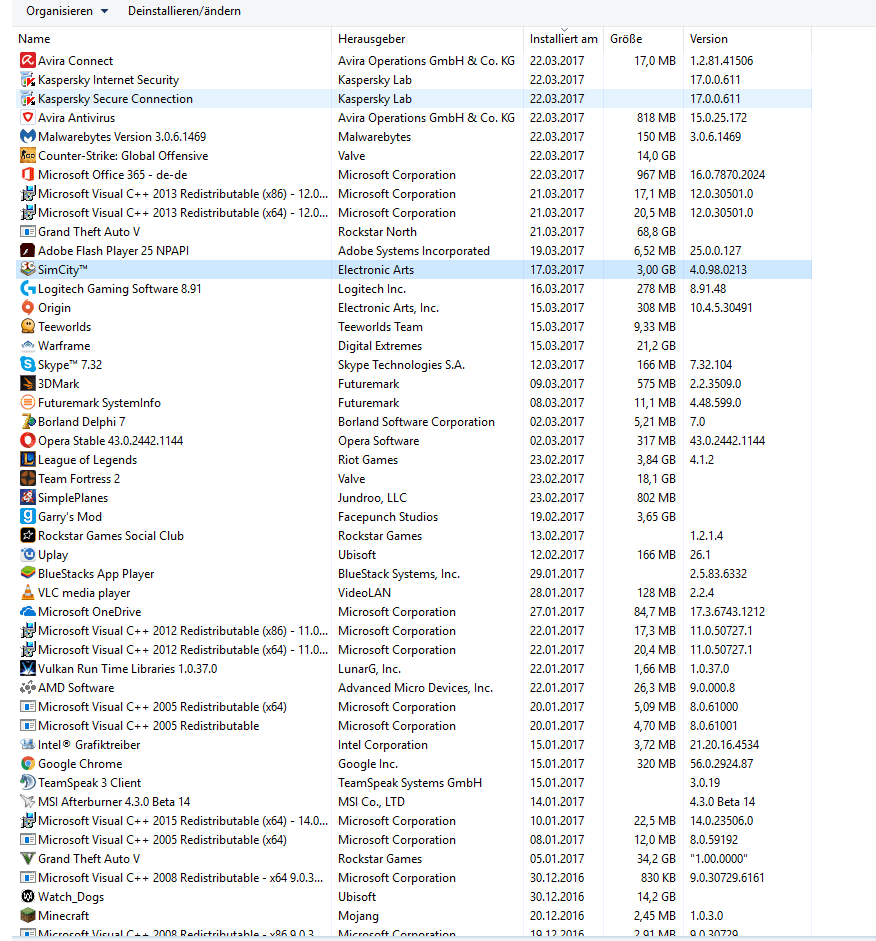Select Microsoft Visual C++ 2013 Redistributable (x64)

pyautogui.click(x=413, y=213)
